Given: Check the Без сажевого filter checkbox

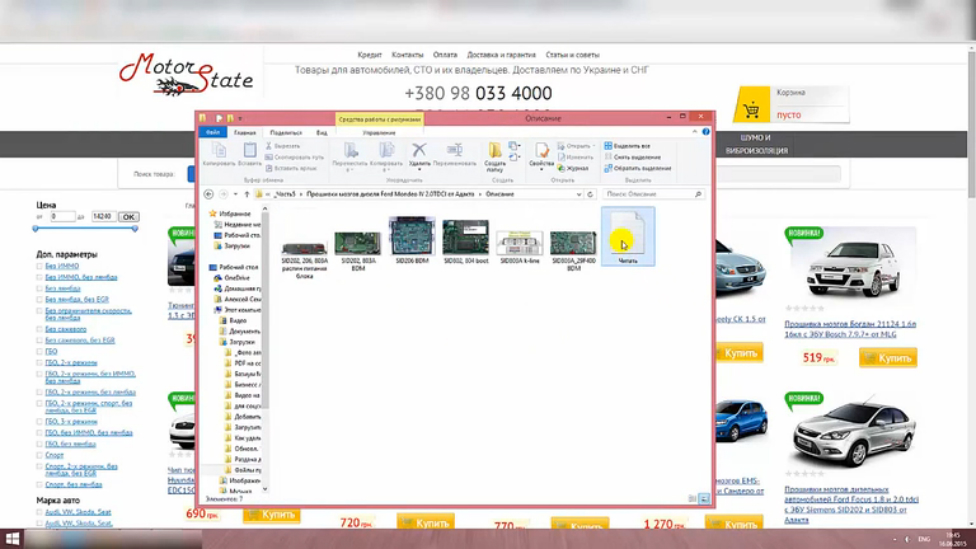Looking at the screenshot, I should point(40,329).
